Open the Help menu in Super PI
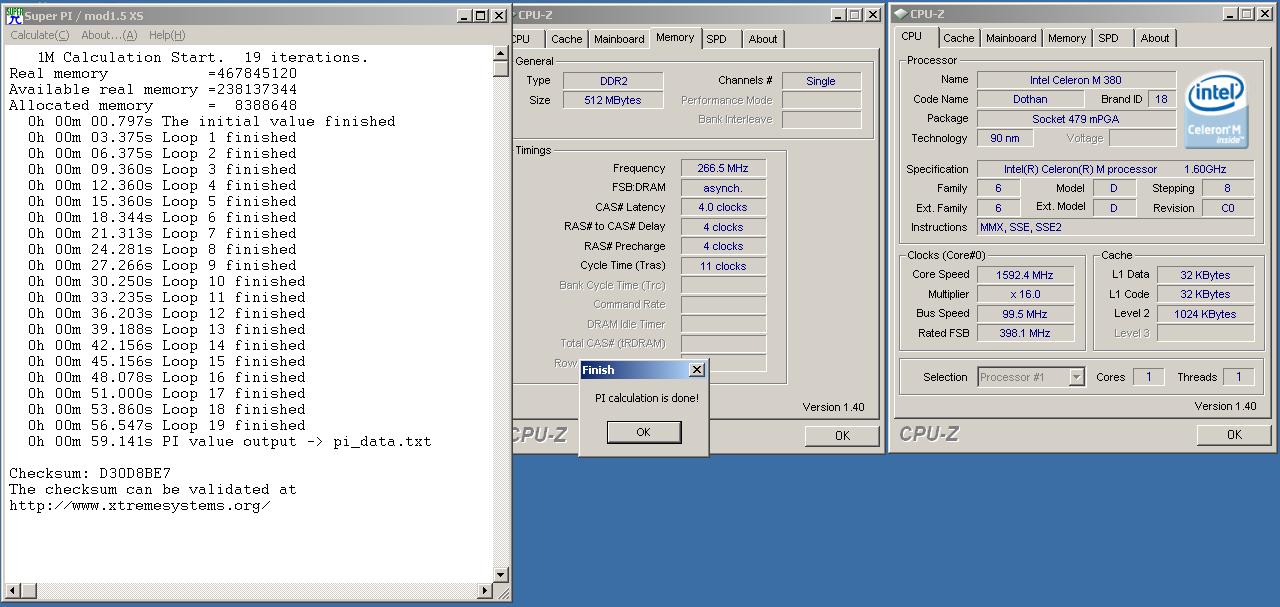 click(x=166, y=35)
